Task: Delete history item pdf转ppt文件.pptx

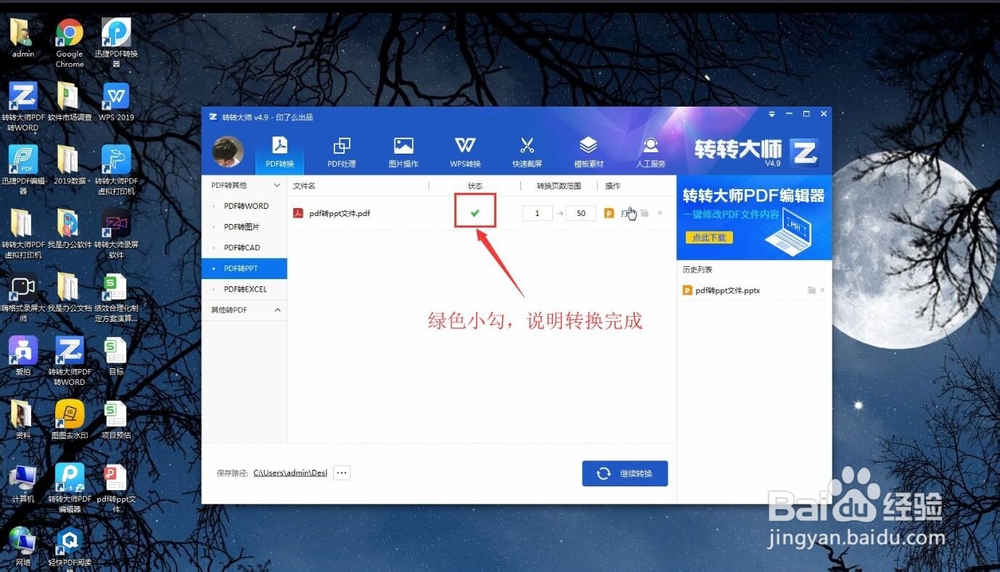Action: [x=823, y=290]
